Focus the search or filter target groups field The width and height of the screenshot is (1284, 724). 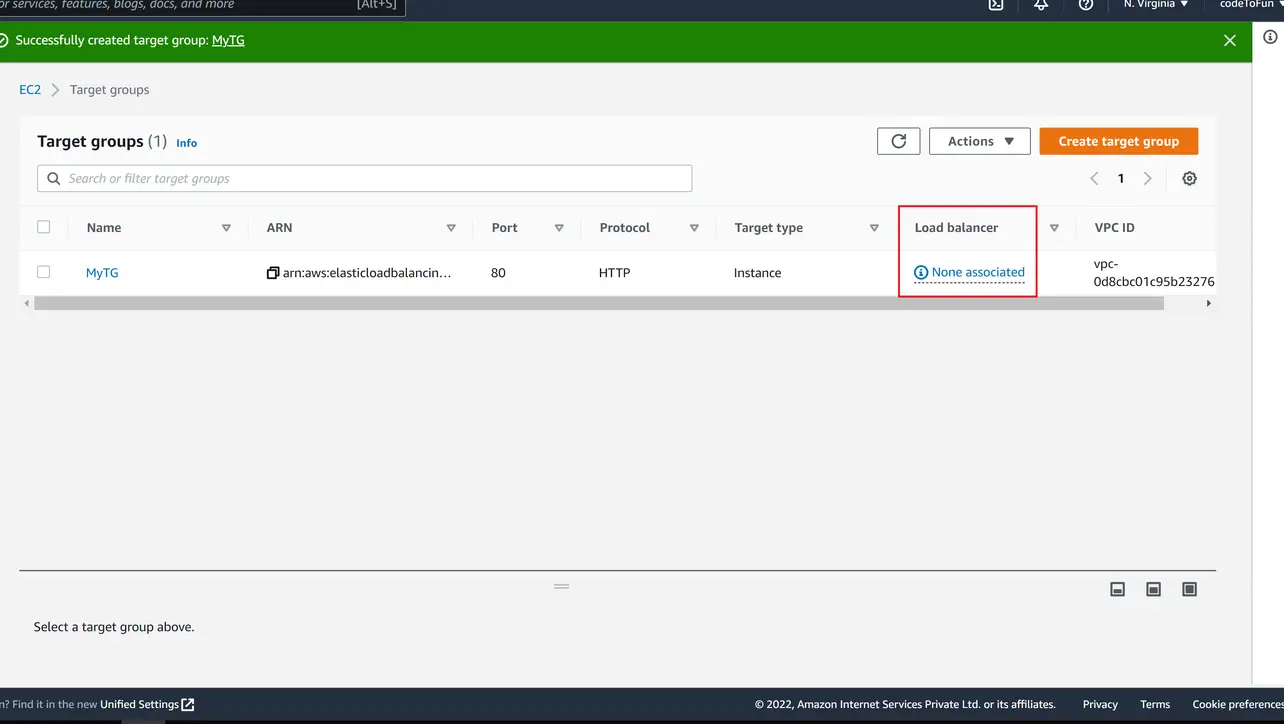tap(364, 178)
